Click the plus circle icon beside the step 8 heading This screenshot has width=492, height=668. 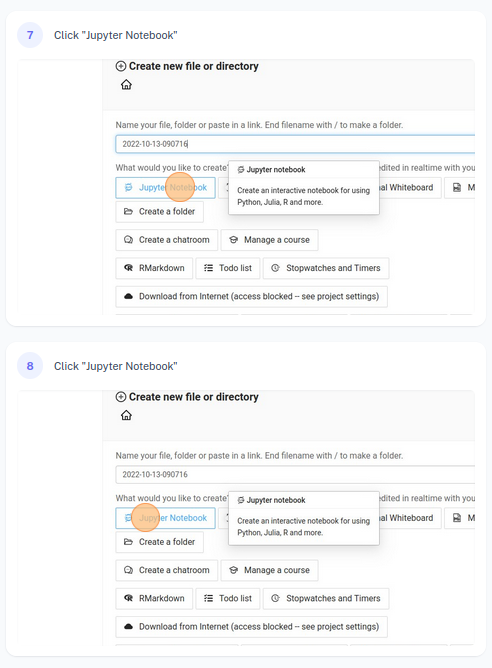(x=121, y=397)
